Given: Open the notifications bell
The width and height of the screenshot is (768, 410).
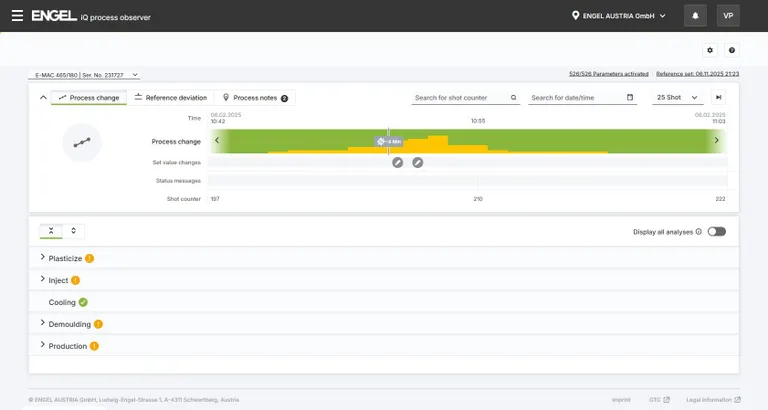Looking at the screenshot, I should coord(695,16).
